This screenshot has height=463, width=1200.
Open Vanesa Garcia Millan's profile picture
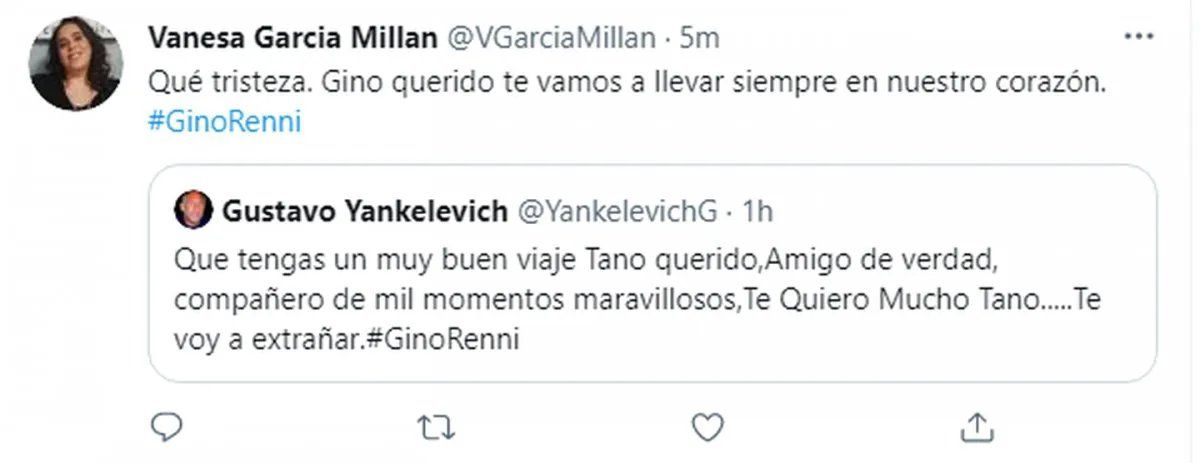(76, 63)
